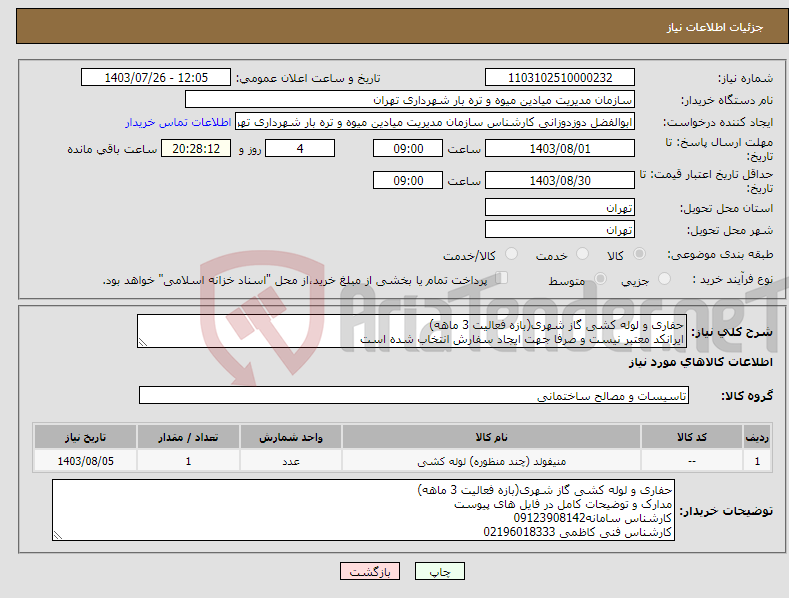Click the تاریخ نیاز column header
This screenshot has height=598, width=789.
[86, 437]
